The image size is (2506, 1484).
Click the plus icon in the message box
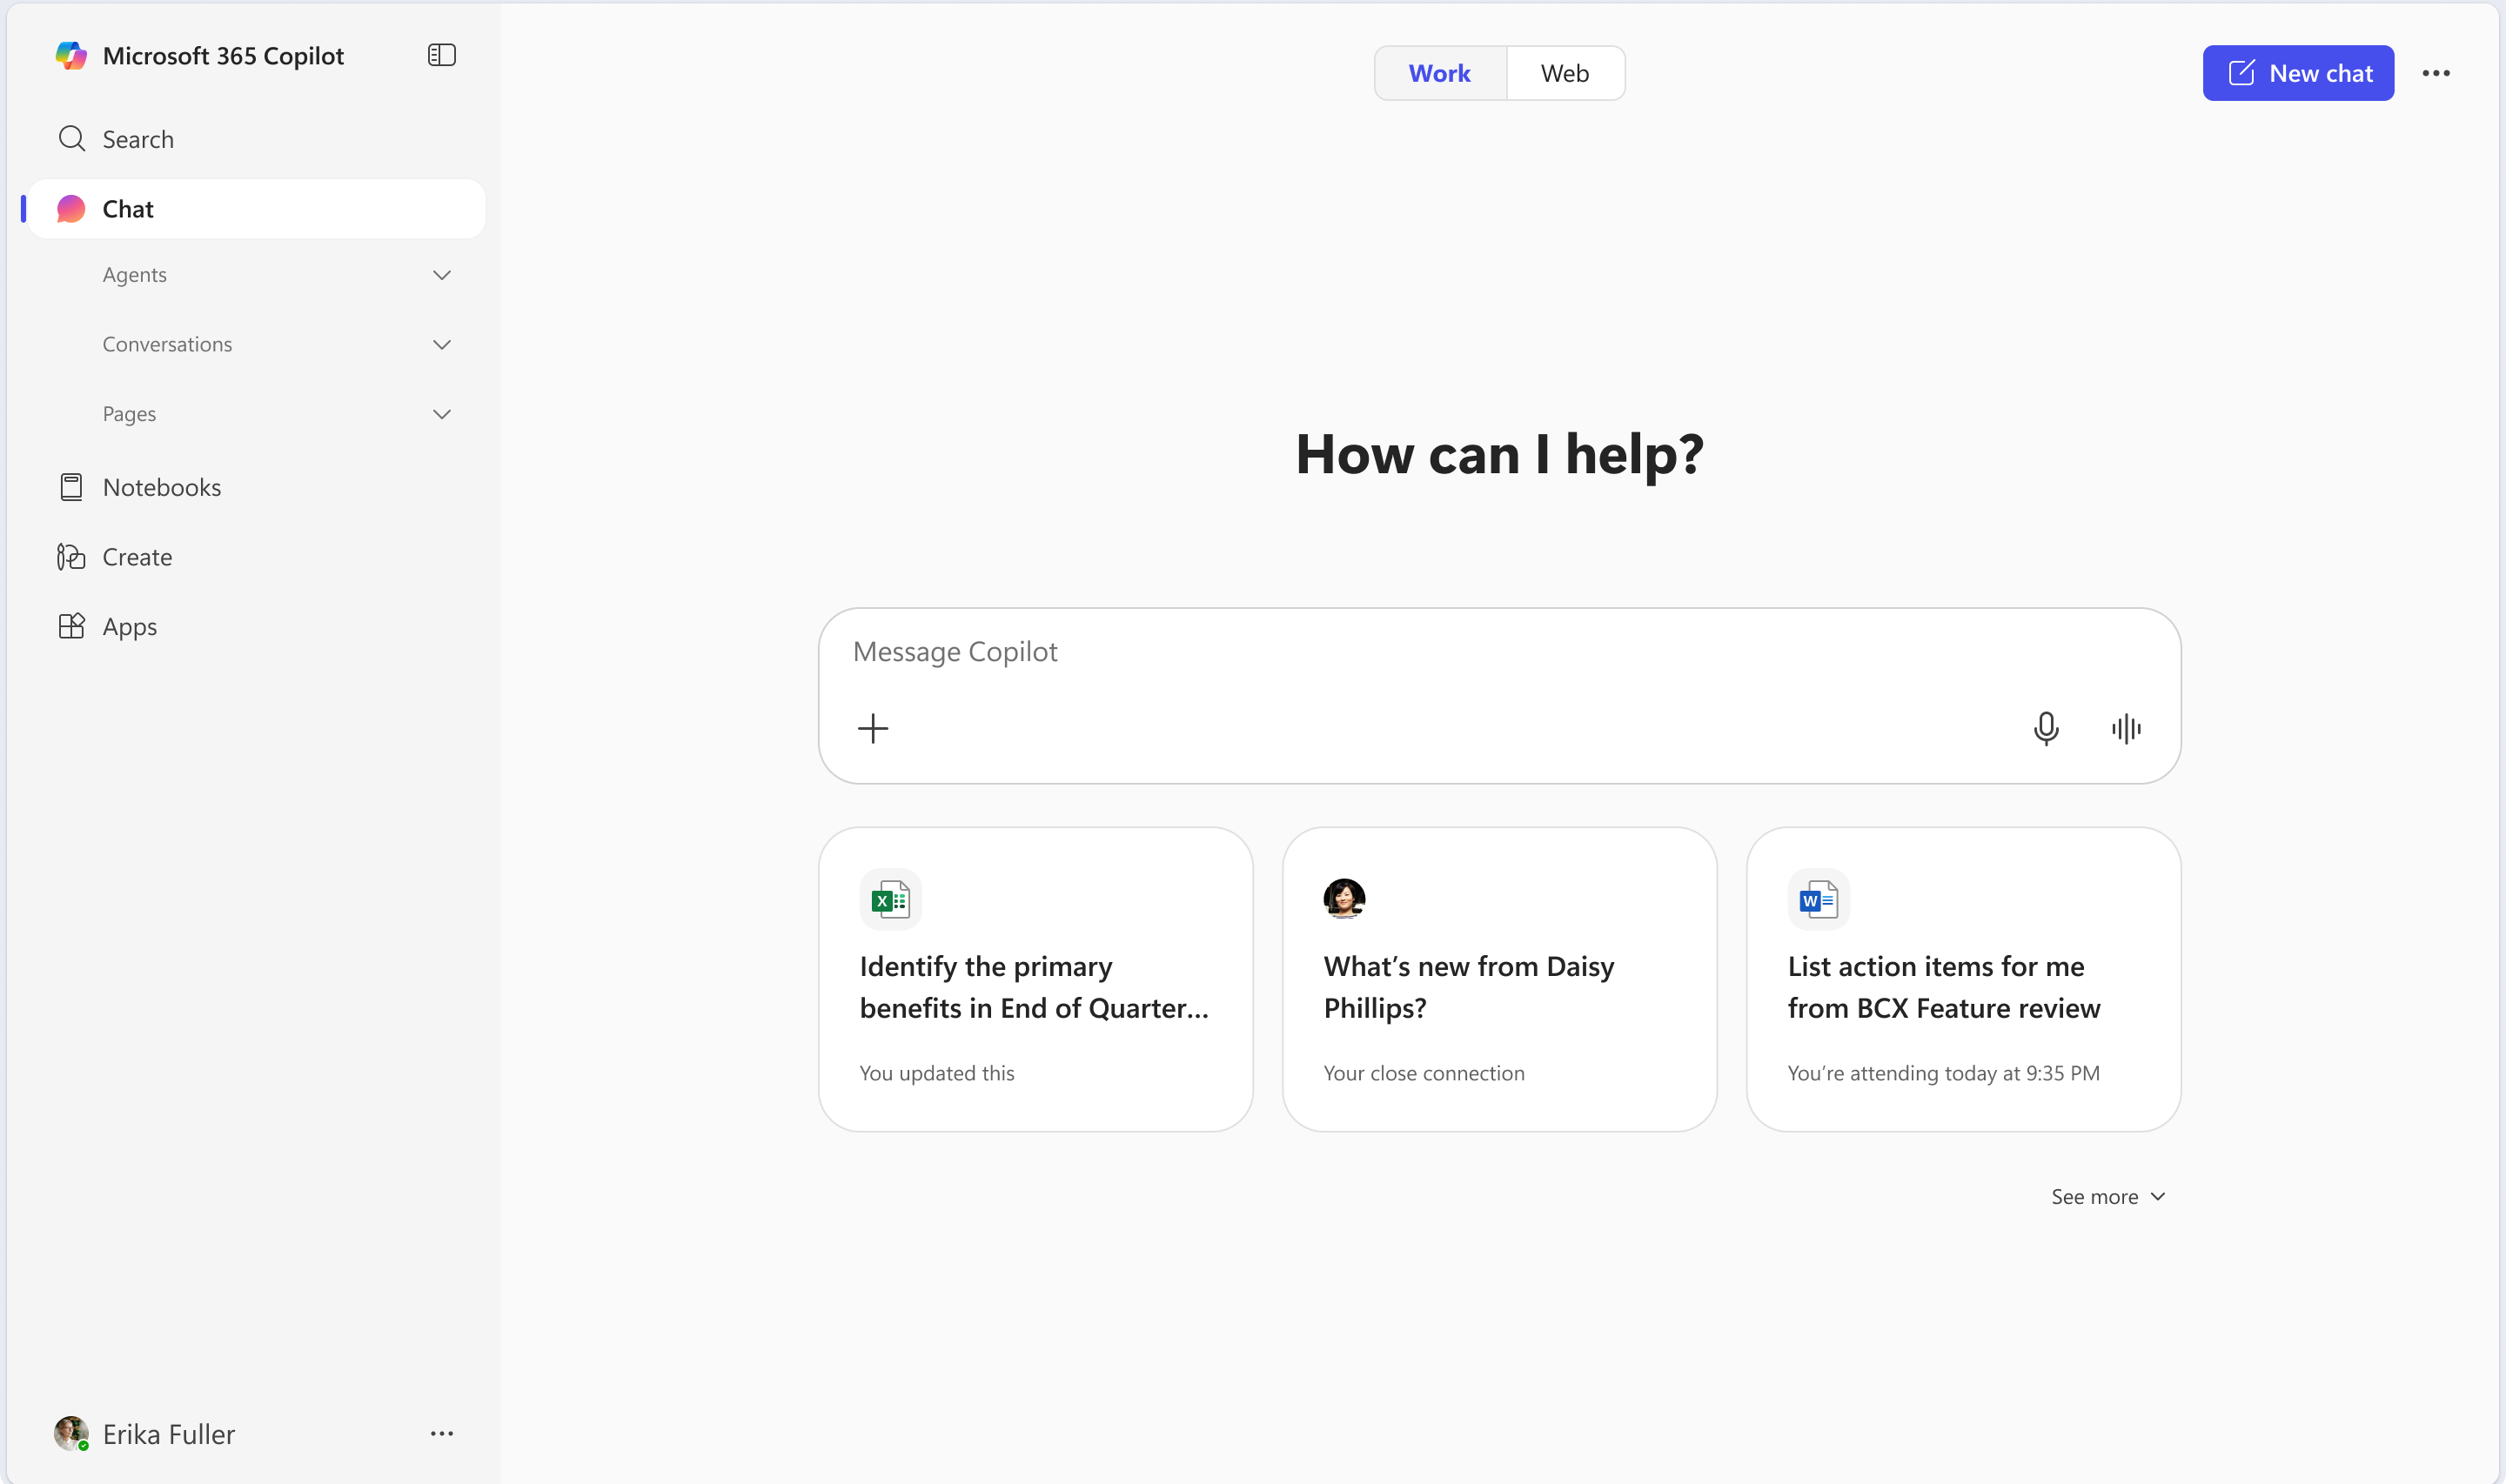pos(872,728)
